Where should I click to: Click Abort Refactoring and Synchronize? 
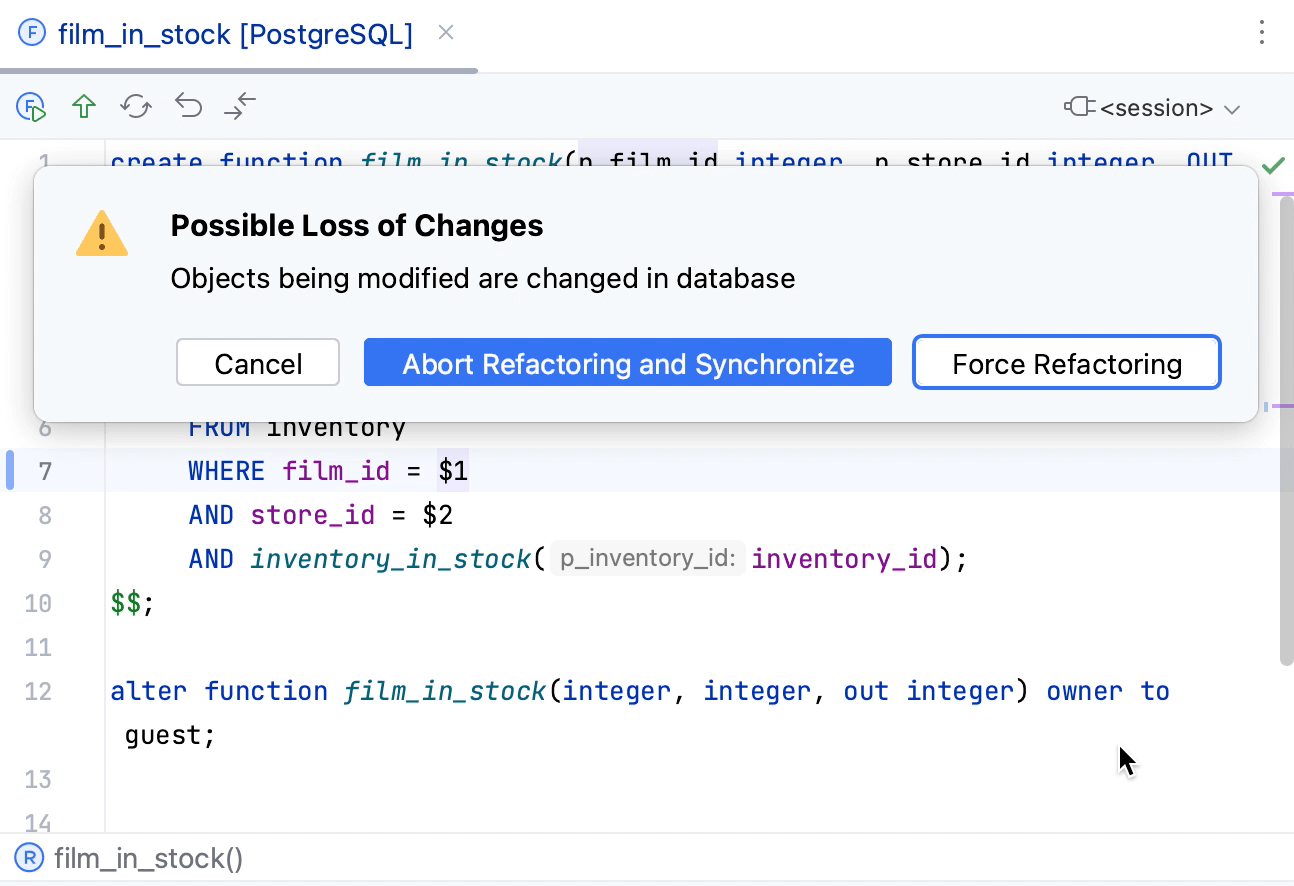(x=628, y=363)
